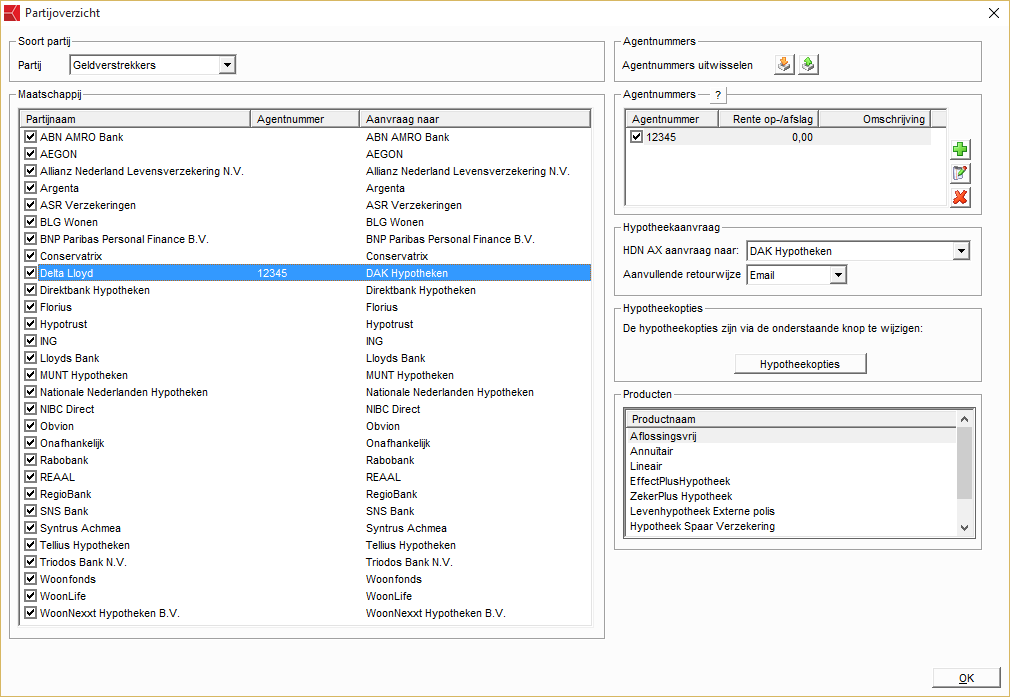
Task: Select the WoonNexxt Hypotheken B.V. row
Action: click(306, 613)
